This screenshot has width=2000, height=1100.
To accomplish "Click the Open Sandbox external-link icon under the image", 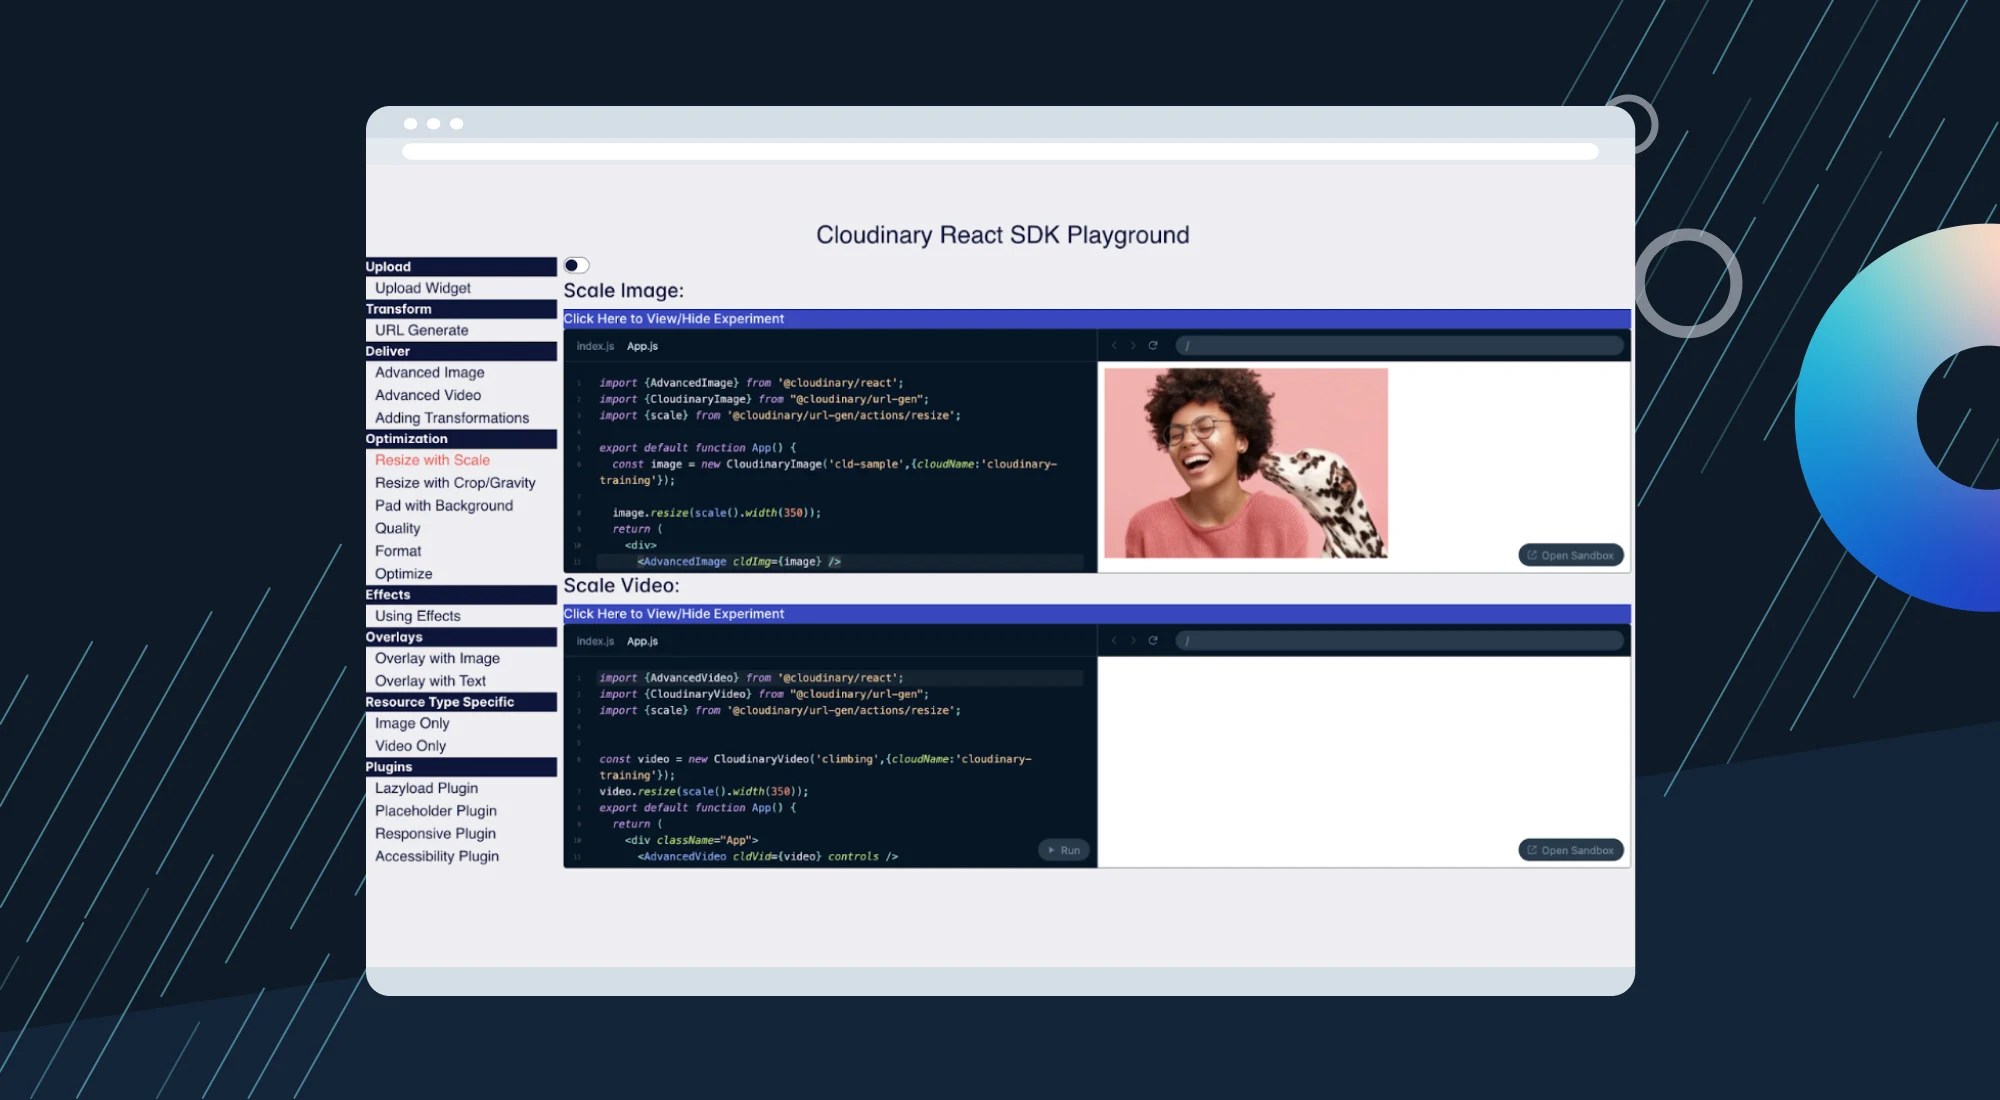I will coord(1533,555).
